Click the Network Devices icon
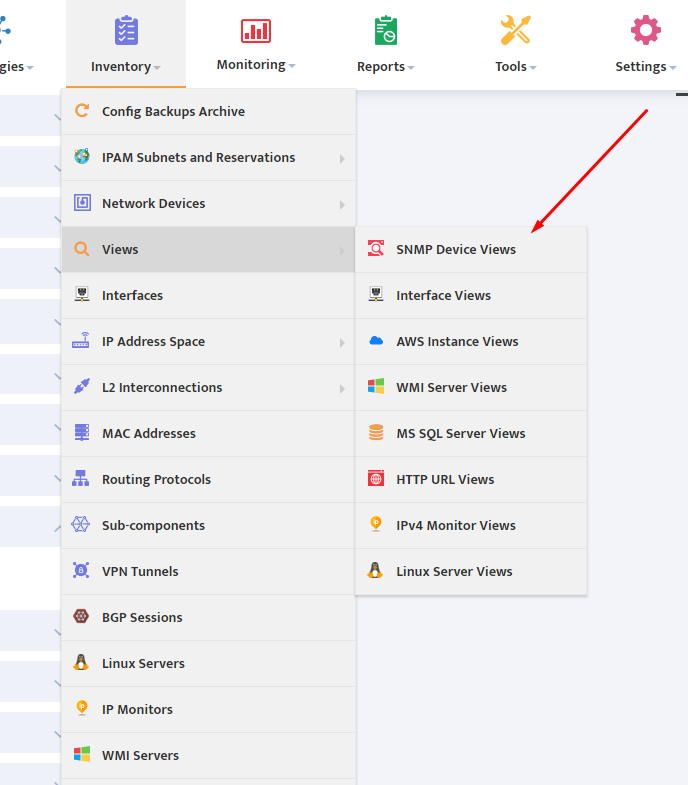Image resolution: width=688 pixels, height=785 pixels. (82, 203)
